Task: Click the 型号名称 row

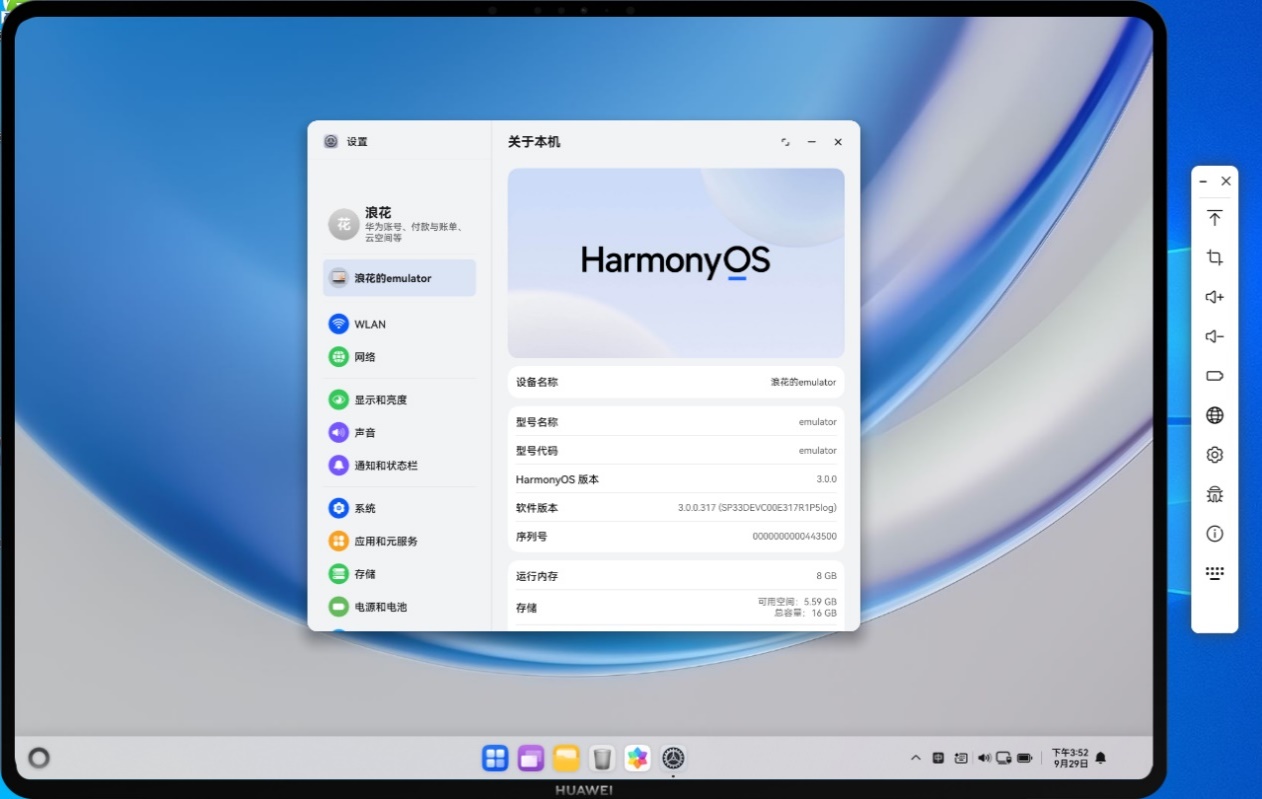Action: tap(676, 422)
